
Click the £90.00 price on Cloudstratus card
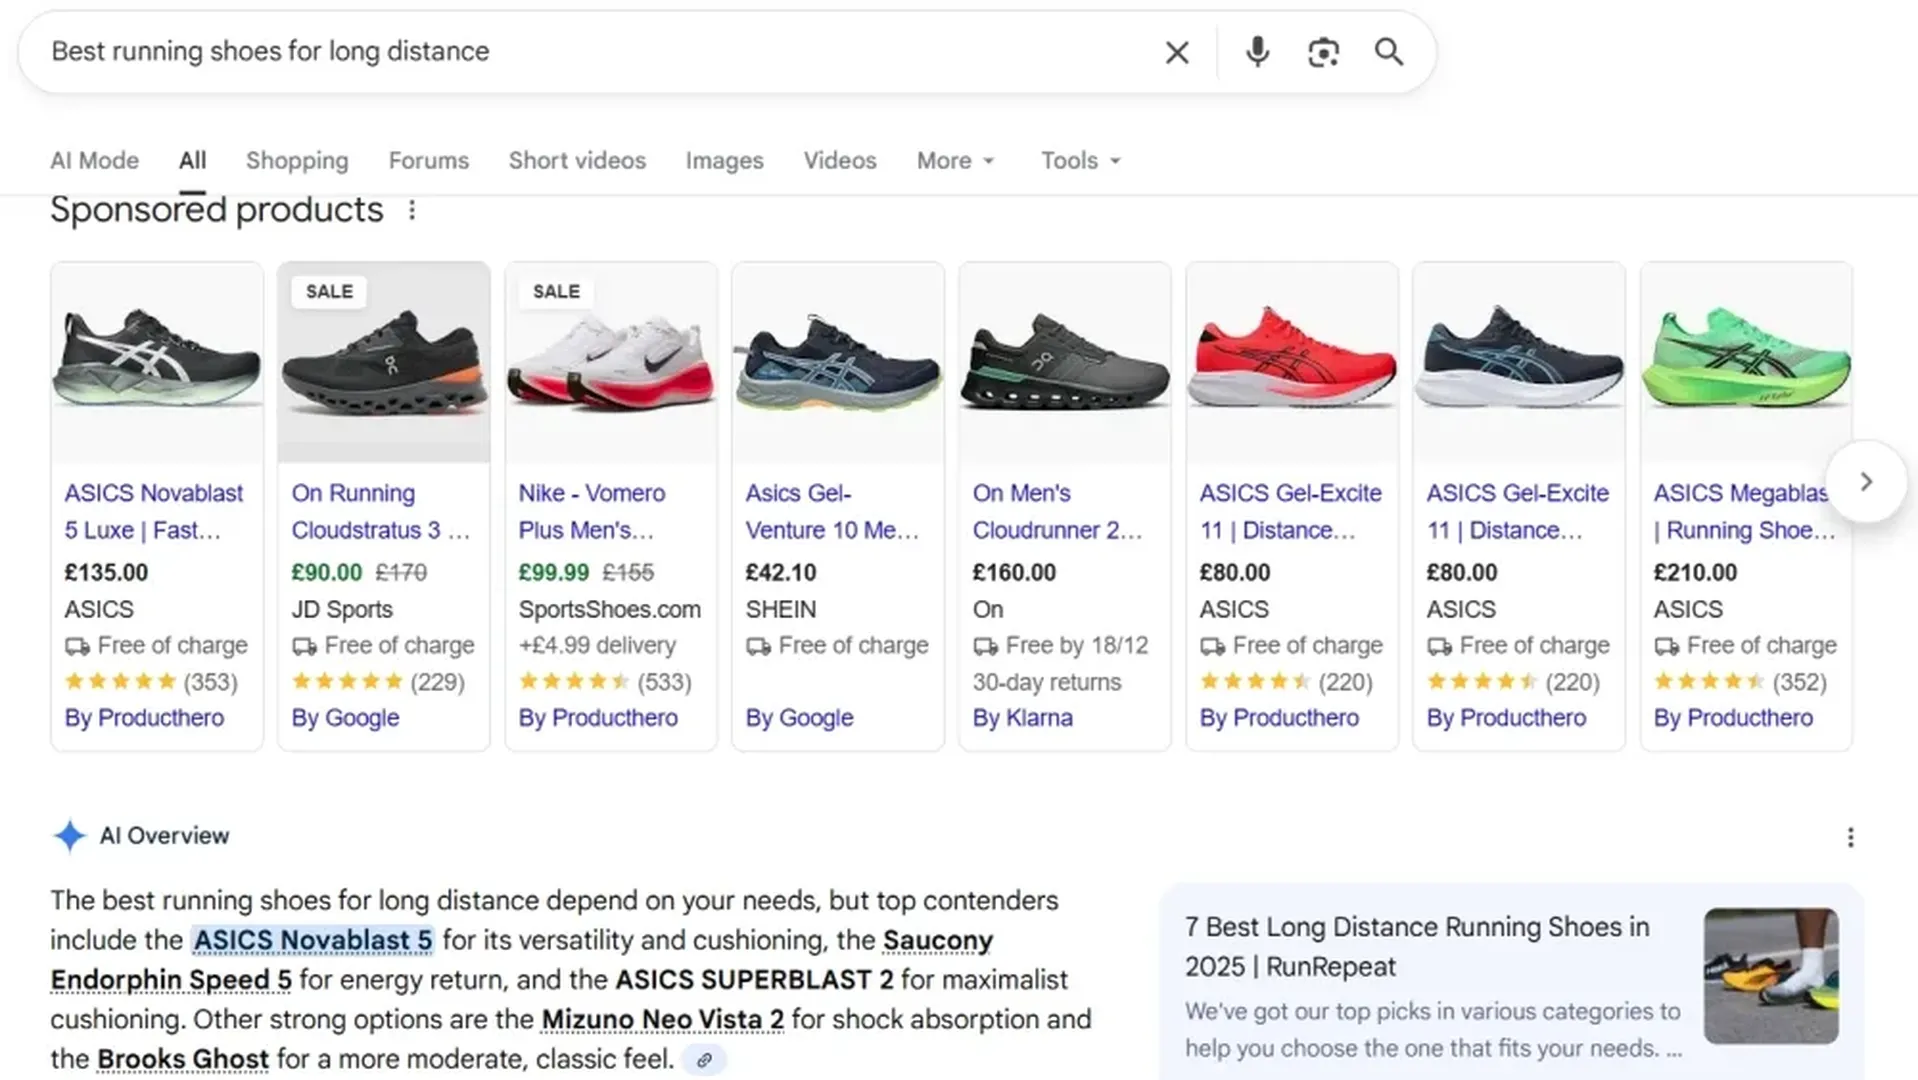[x=326, y=573]
